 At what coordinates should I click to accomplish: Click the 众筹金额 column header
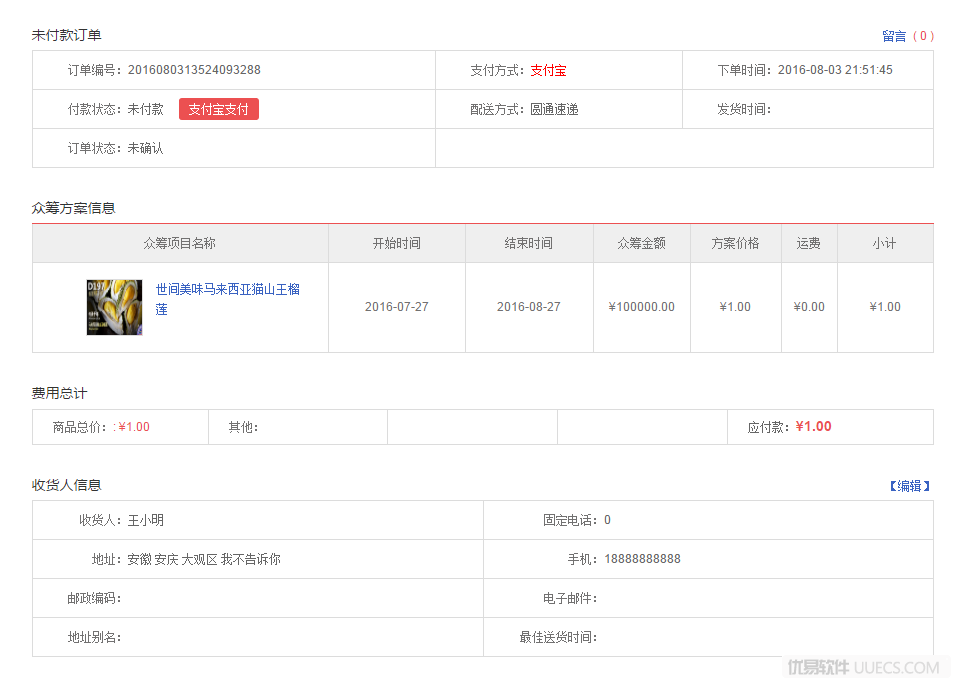(642, 243)
